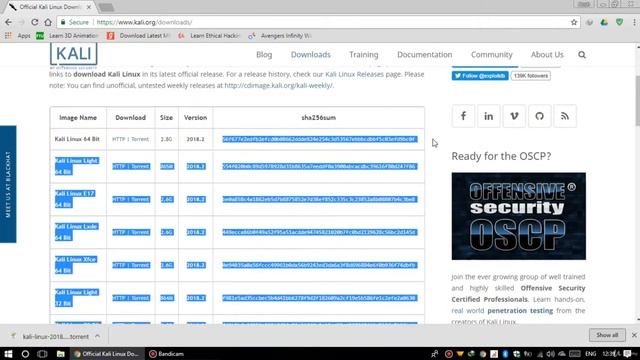Screen dimensions: 640x360
Task: Open Windows Start menu
Action: pyautogui.click(x=8, y=354)
